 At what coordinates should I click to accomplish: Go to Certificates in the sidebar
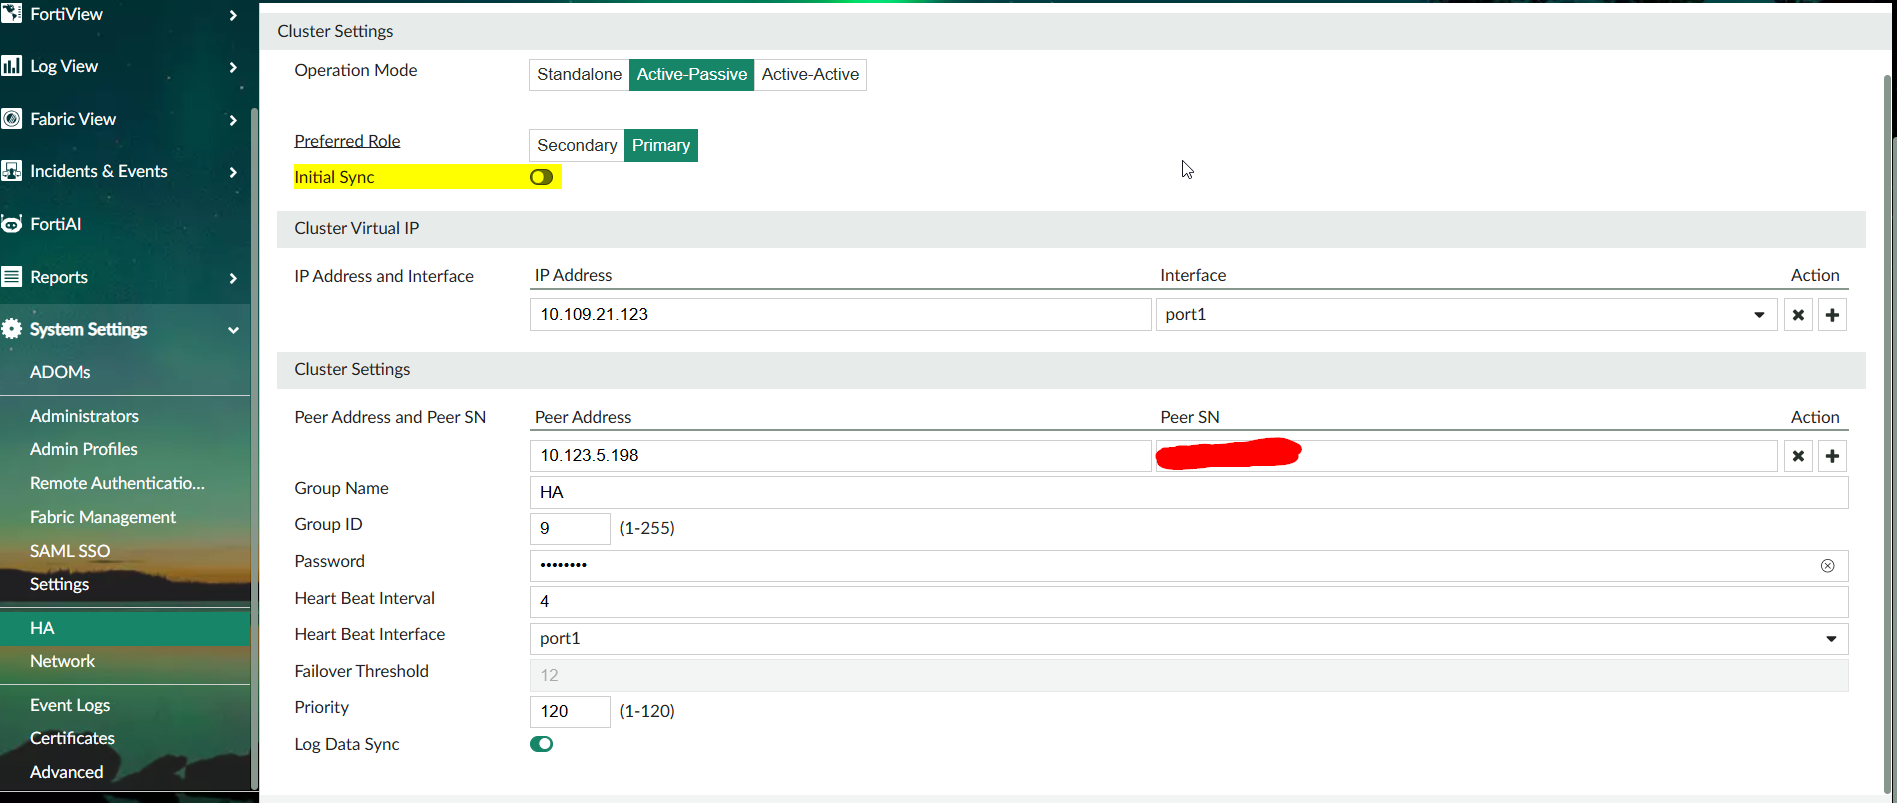[72, 738]
